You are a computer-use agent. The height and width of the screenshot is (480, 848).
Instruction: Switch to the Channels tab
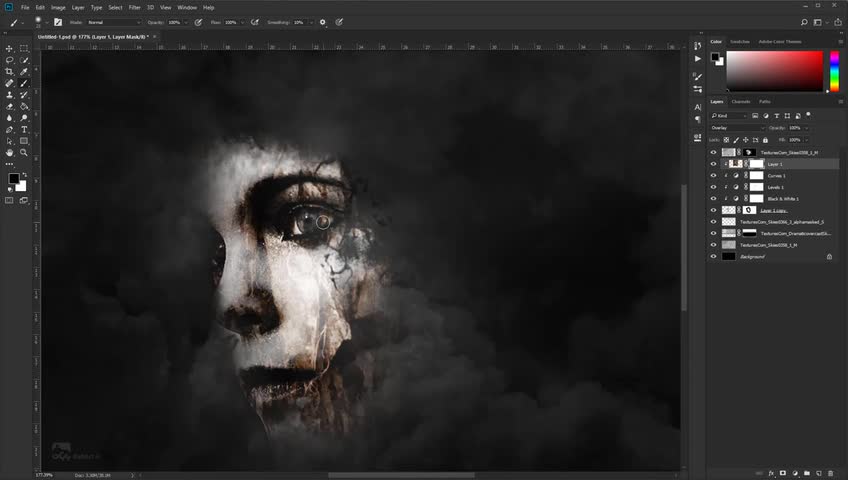coord(741,101)
